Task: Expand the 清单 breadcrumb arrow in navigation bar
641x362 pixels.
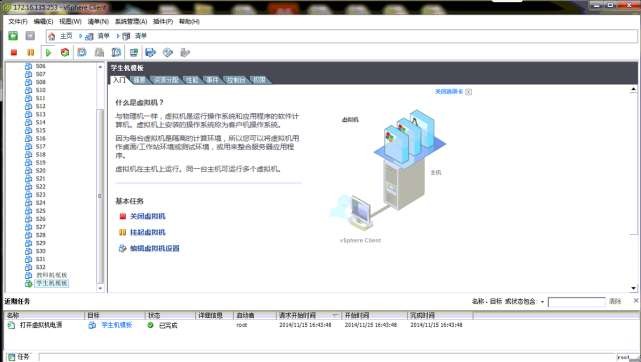Action: (x=118, y=36)
